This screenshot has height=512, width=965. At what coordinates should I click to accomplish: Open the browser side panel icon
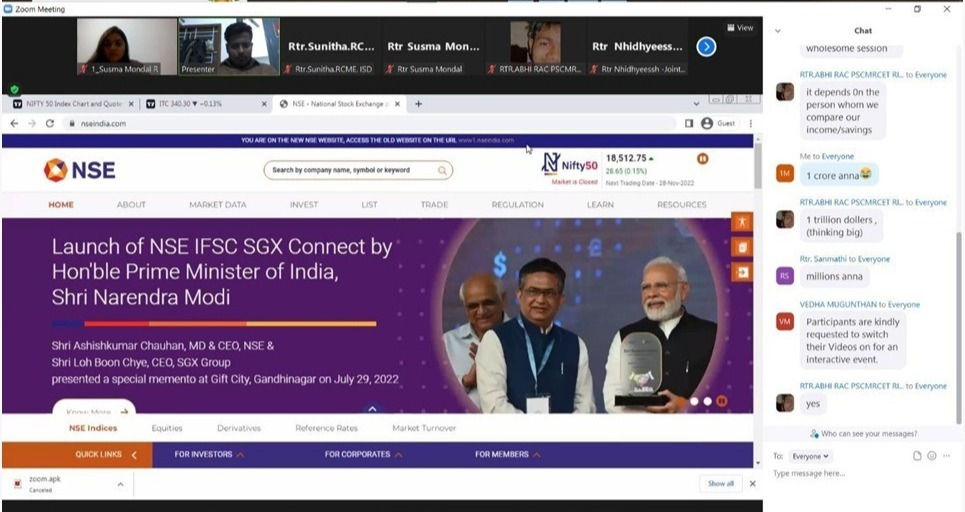(x=689, y=124)
